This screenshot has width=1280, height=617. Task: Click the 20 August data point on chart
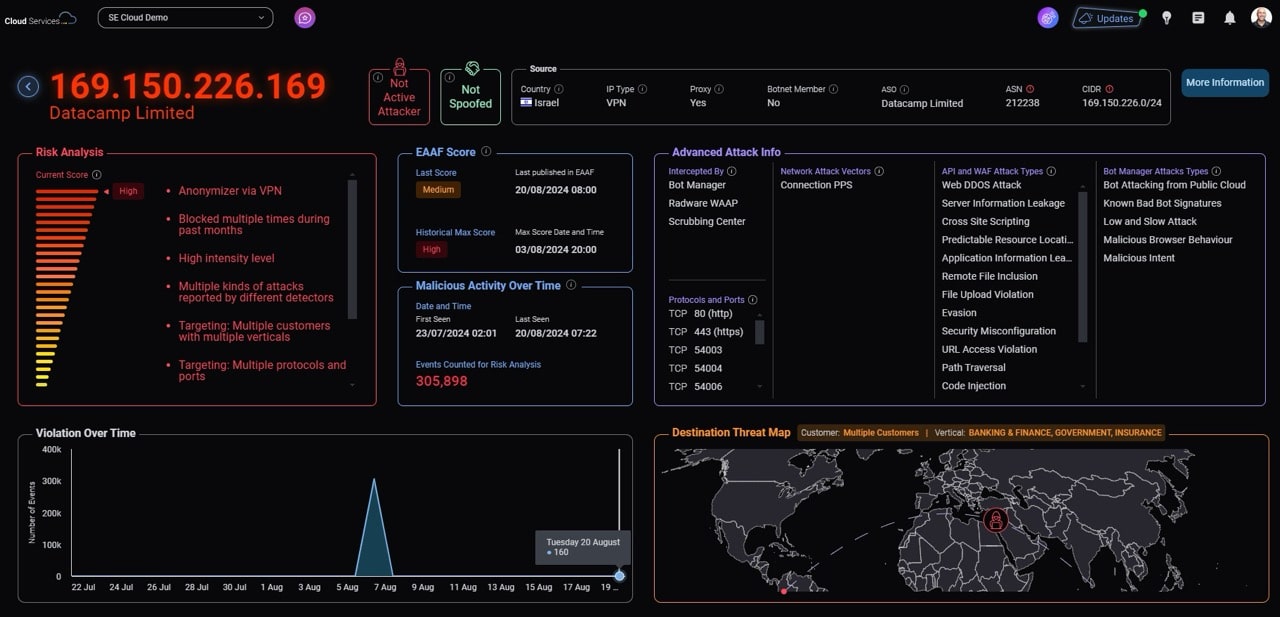pyautogui.click(x=619, y=576)
